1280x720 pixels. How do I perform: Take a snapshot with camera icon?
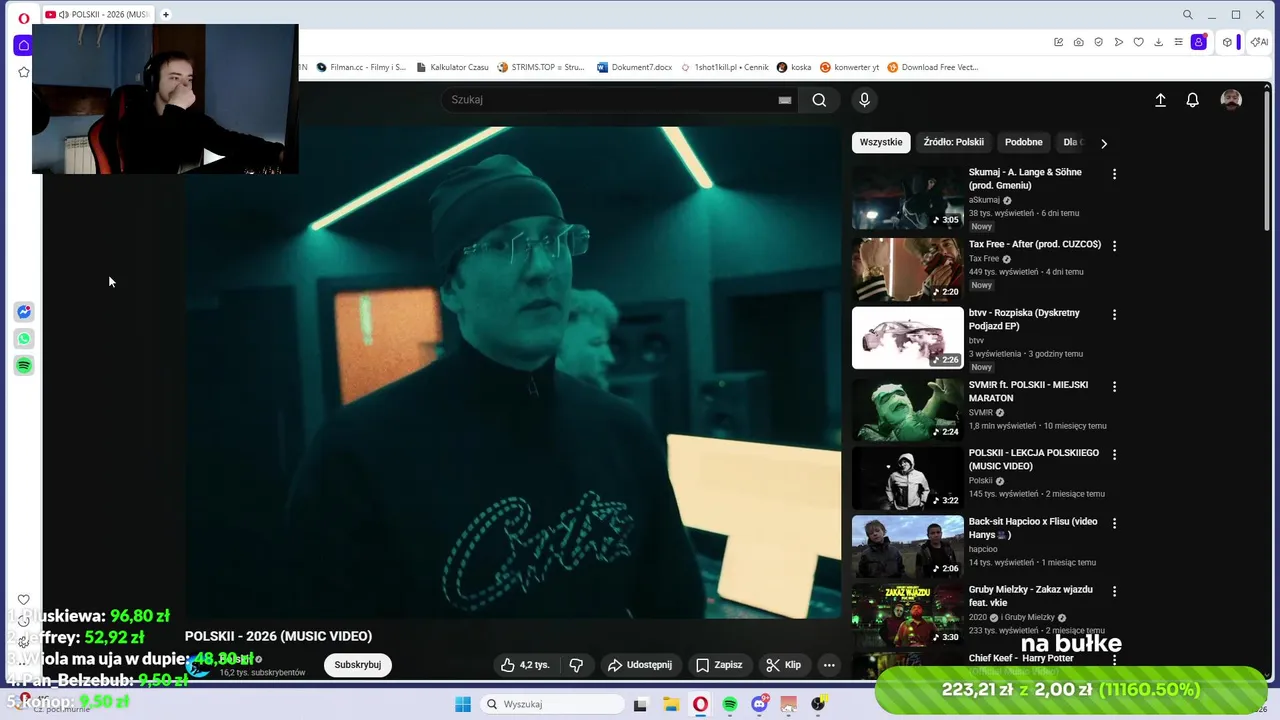coord(1078,42)
